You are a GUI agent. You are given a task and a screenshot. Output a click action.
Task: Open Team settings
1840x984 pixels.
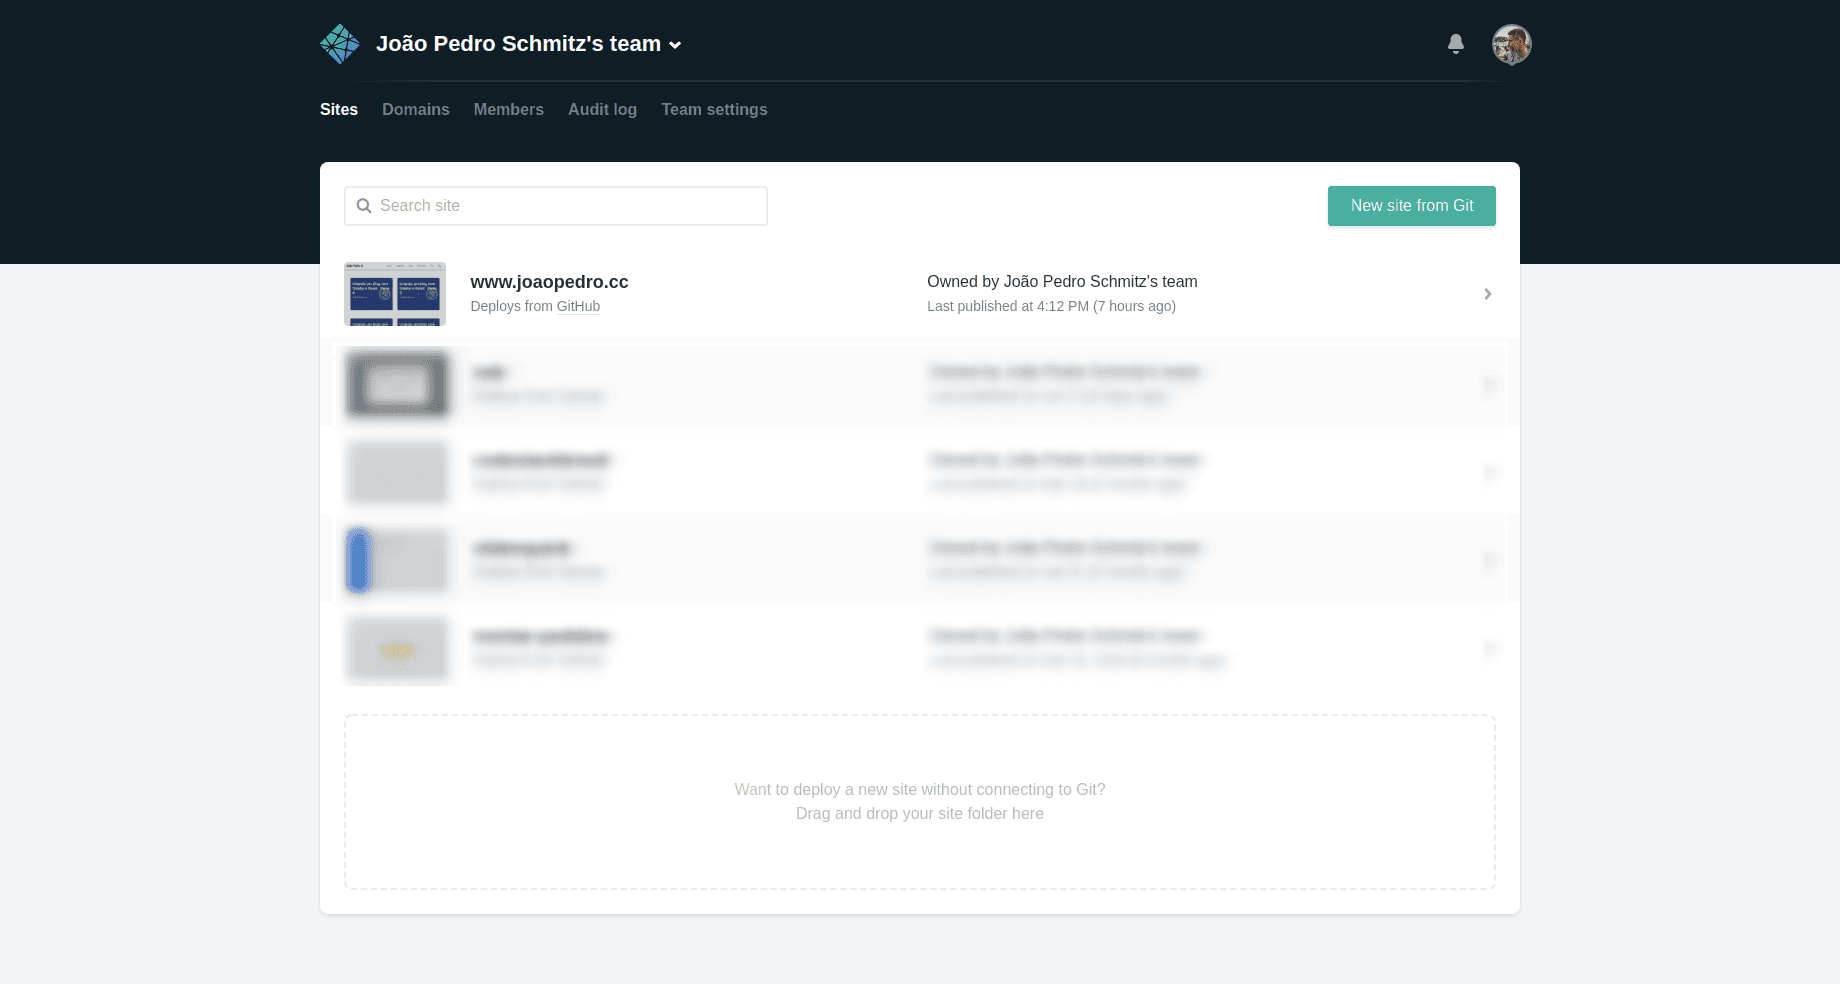coord(714,109)
